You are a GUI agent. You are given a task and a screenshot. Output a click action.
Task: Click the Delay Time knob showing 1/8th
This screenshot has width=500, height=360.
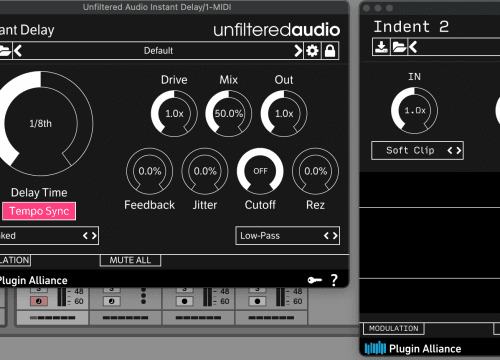(41, 123)
